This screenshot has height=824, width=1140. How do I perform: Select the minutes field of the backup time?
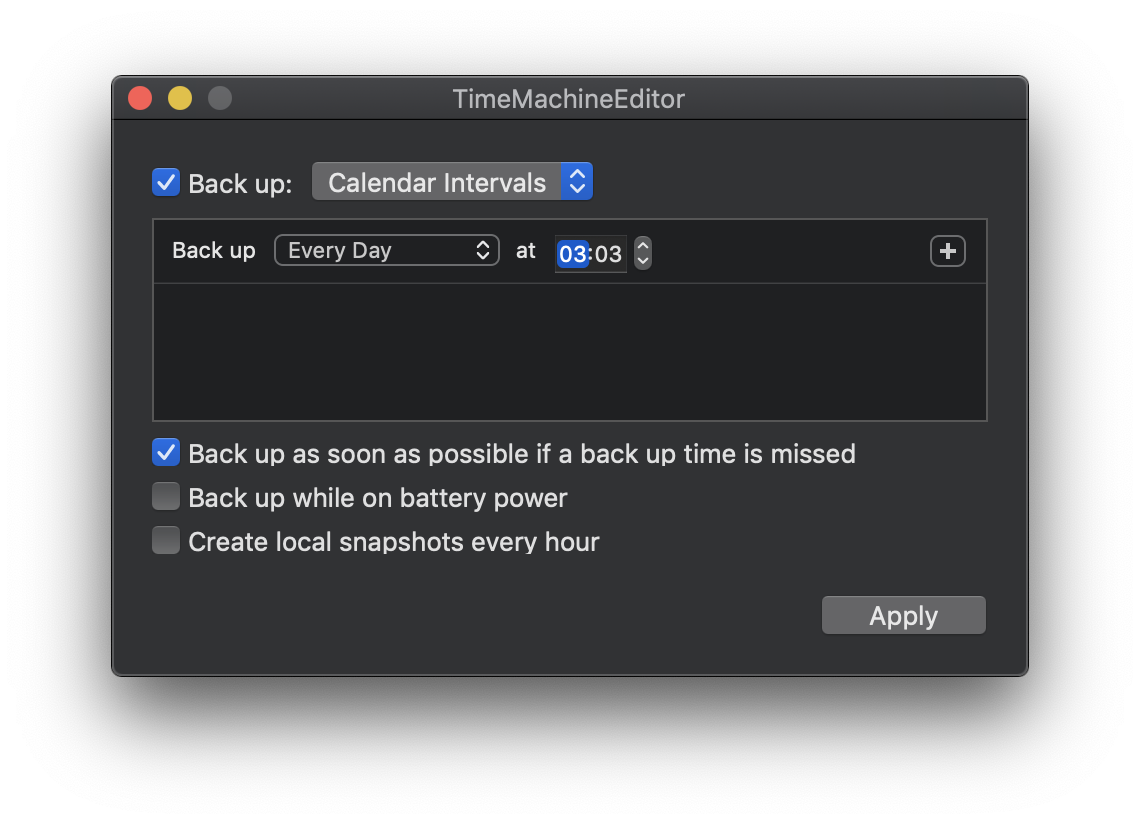coord(608,254)
